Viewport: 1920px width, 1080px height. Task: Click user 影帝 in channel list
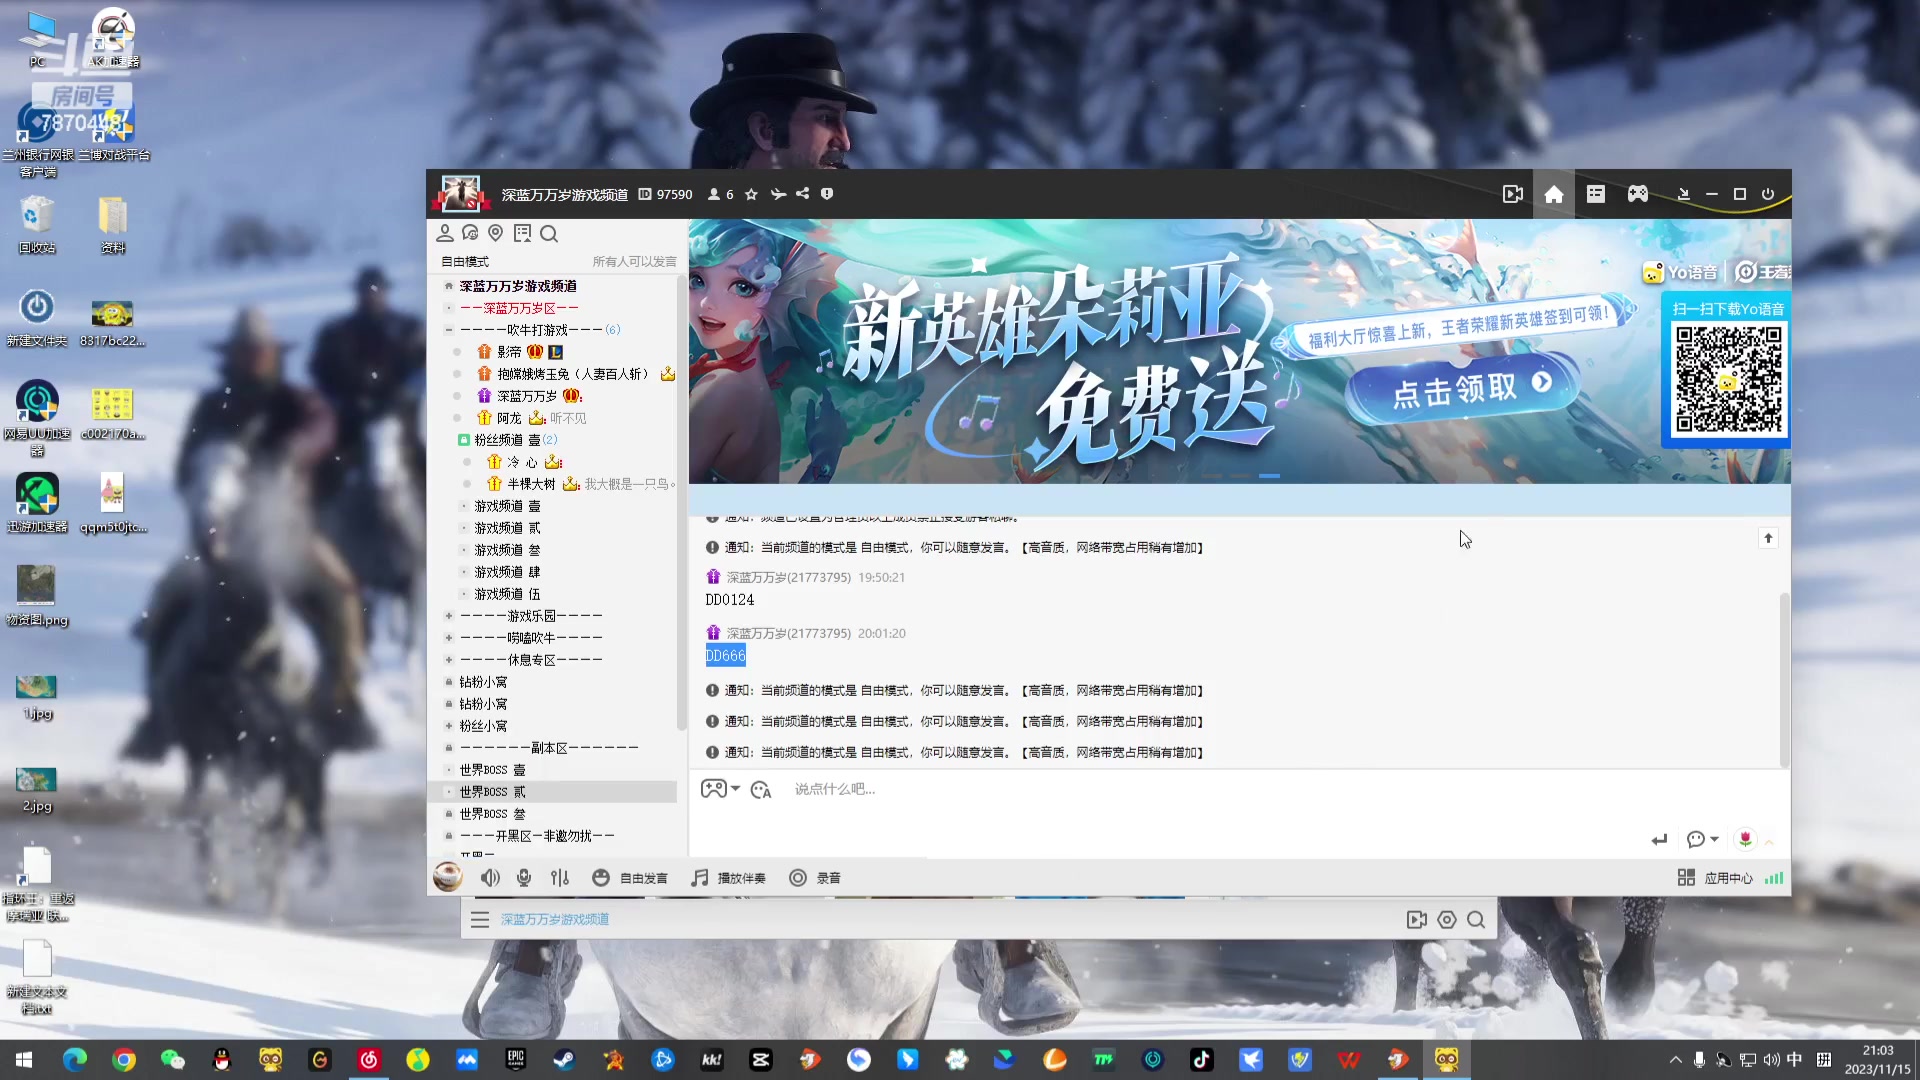click(509, 352)
